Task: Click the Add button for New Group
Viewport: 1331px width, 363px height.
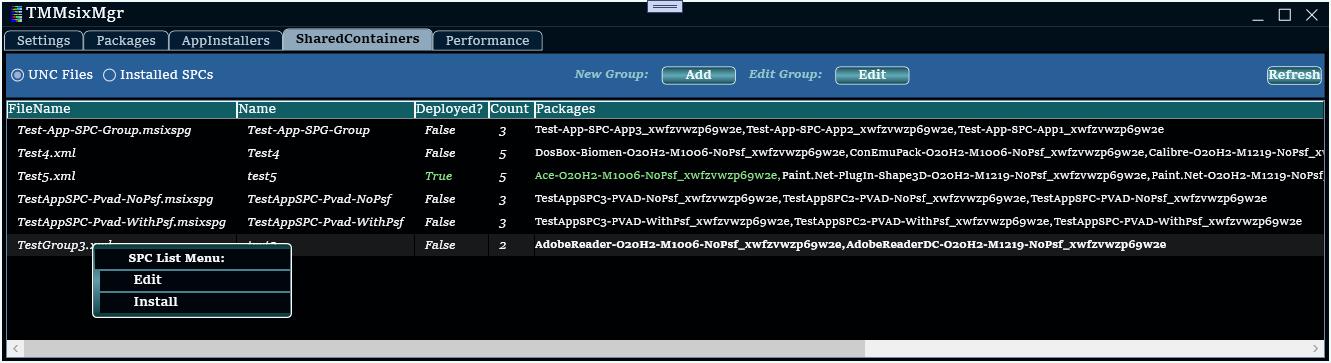Action: [x=698, y=75]
